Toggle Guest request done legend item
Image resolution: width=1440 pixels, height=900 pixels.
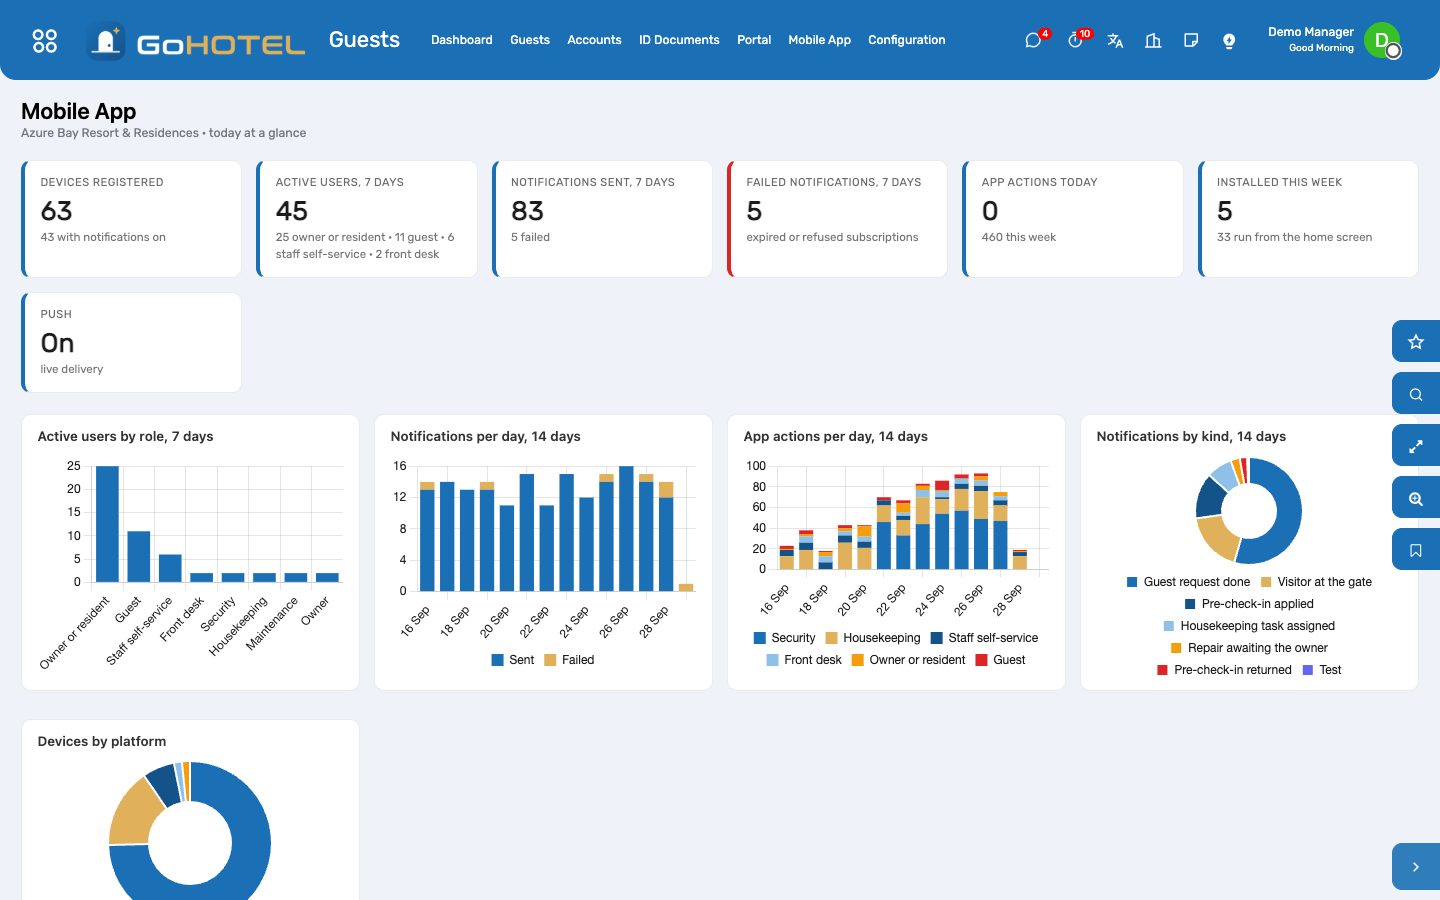1188,582
